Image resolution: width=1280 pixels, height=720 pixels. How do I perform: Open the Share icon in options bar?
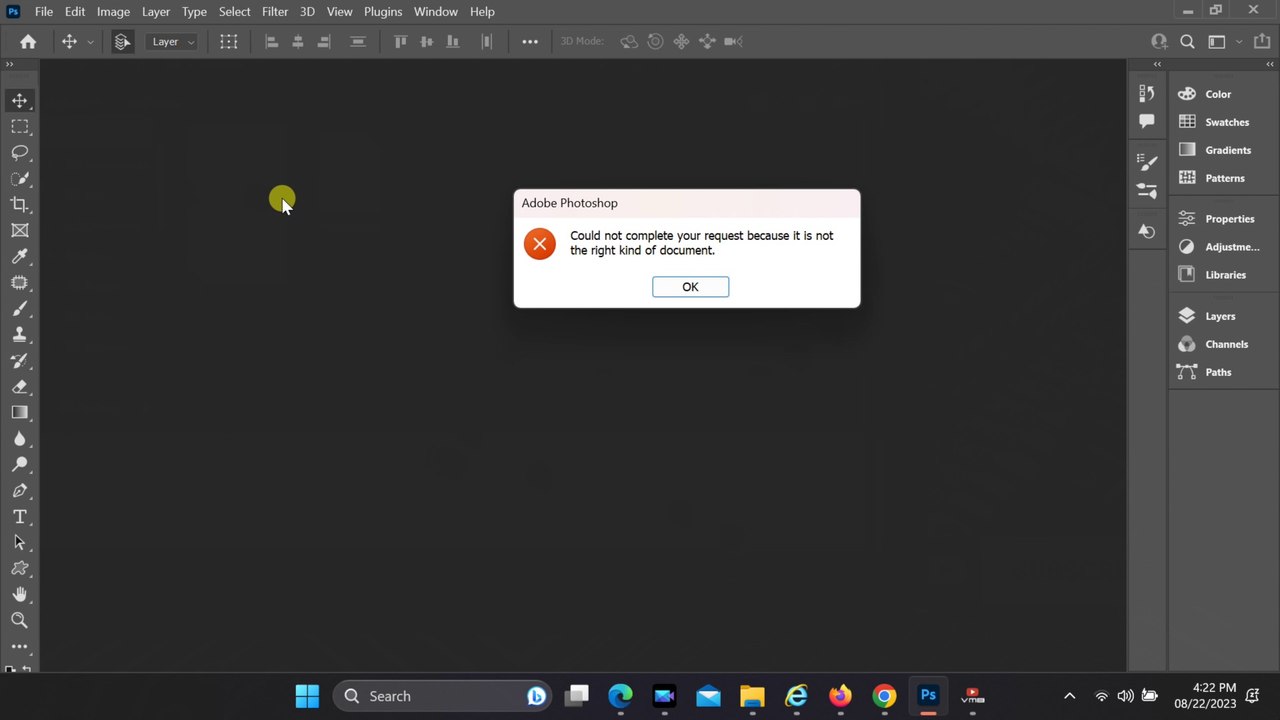(x=1262, y=41)
